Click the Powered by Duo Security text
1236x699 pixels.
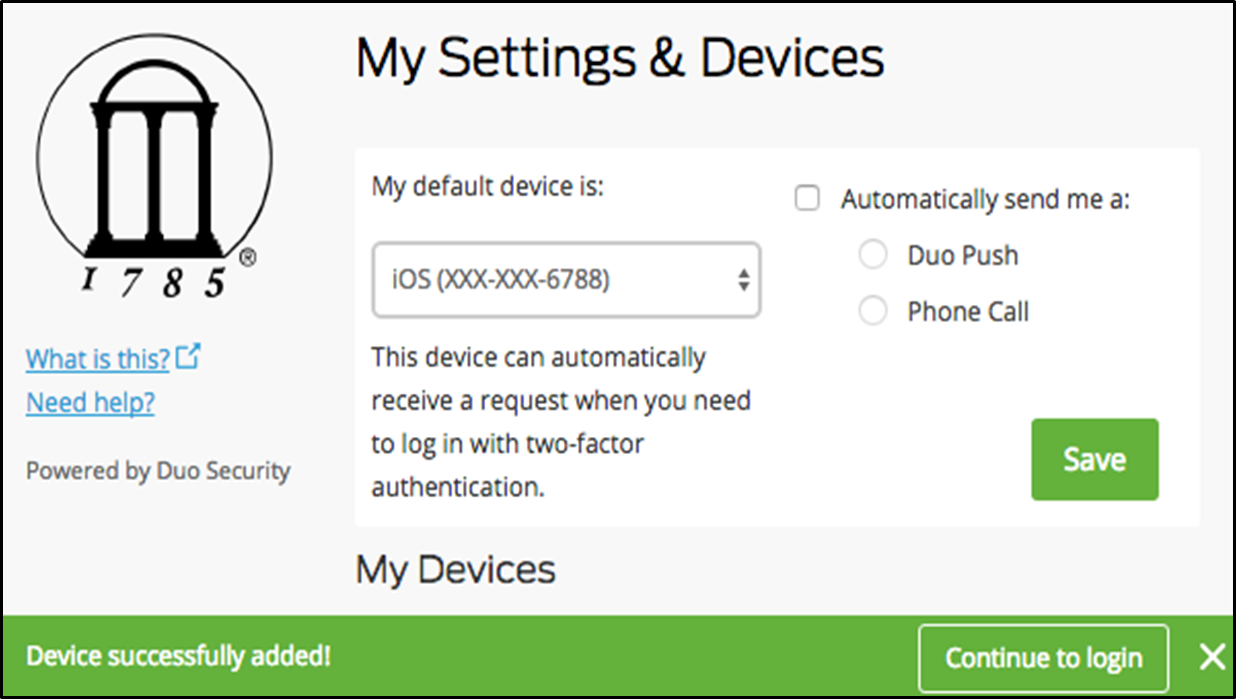[158, 470]
